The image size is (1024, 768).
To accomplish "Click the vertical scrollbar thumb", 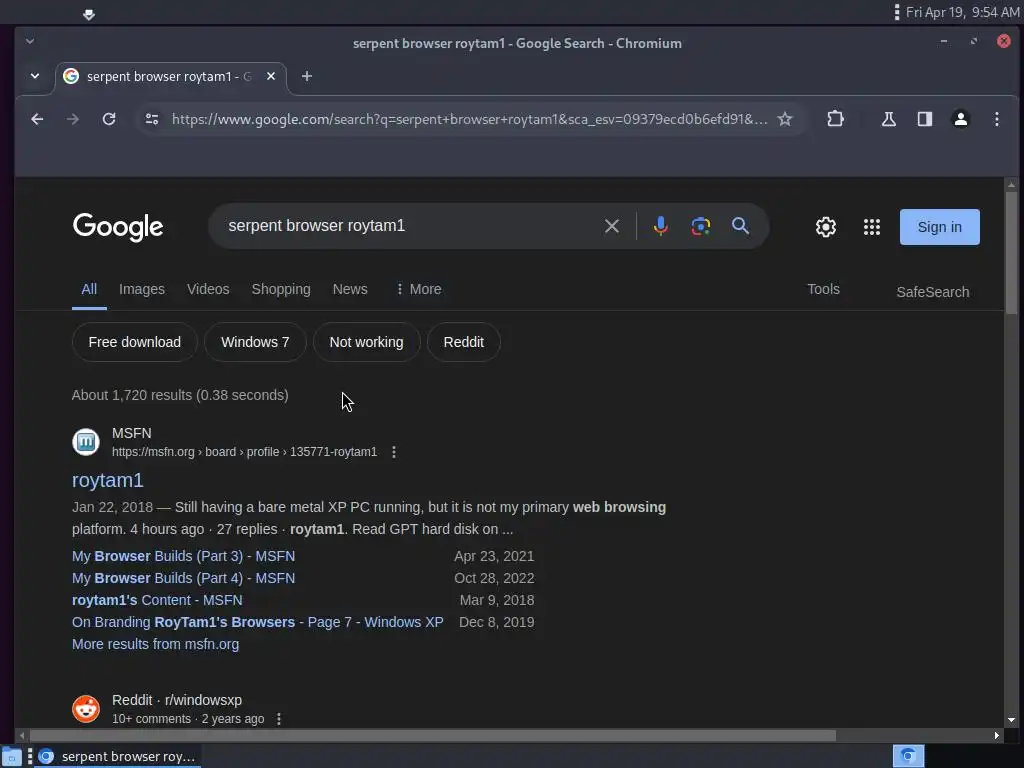I will click(1011, 251).
